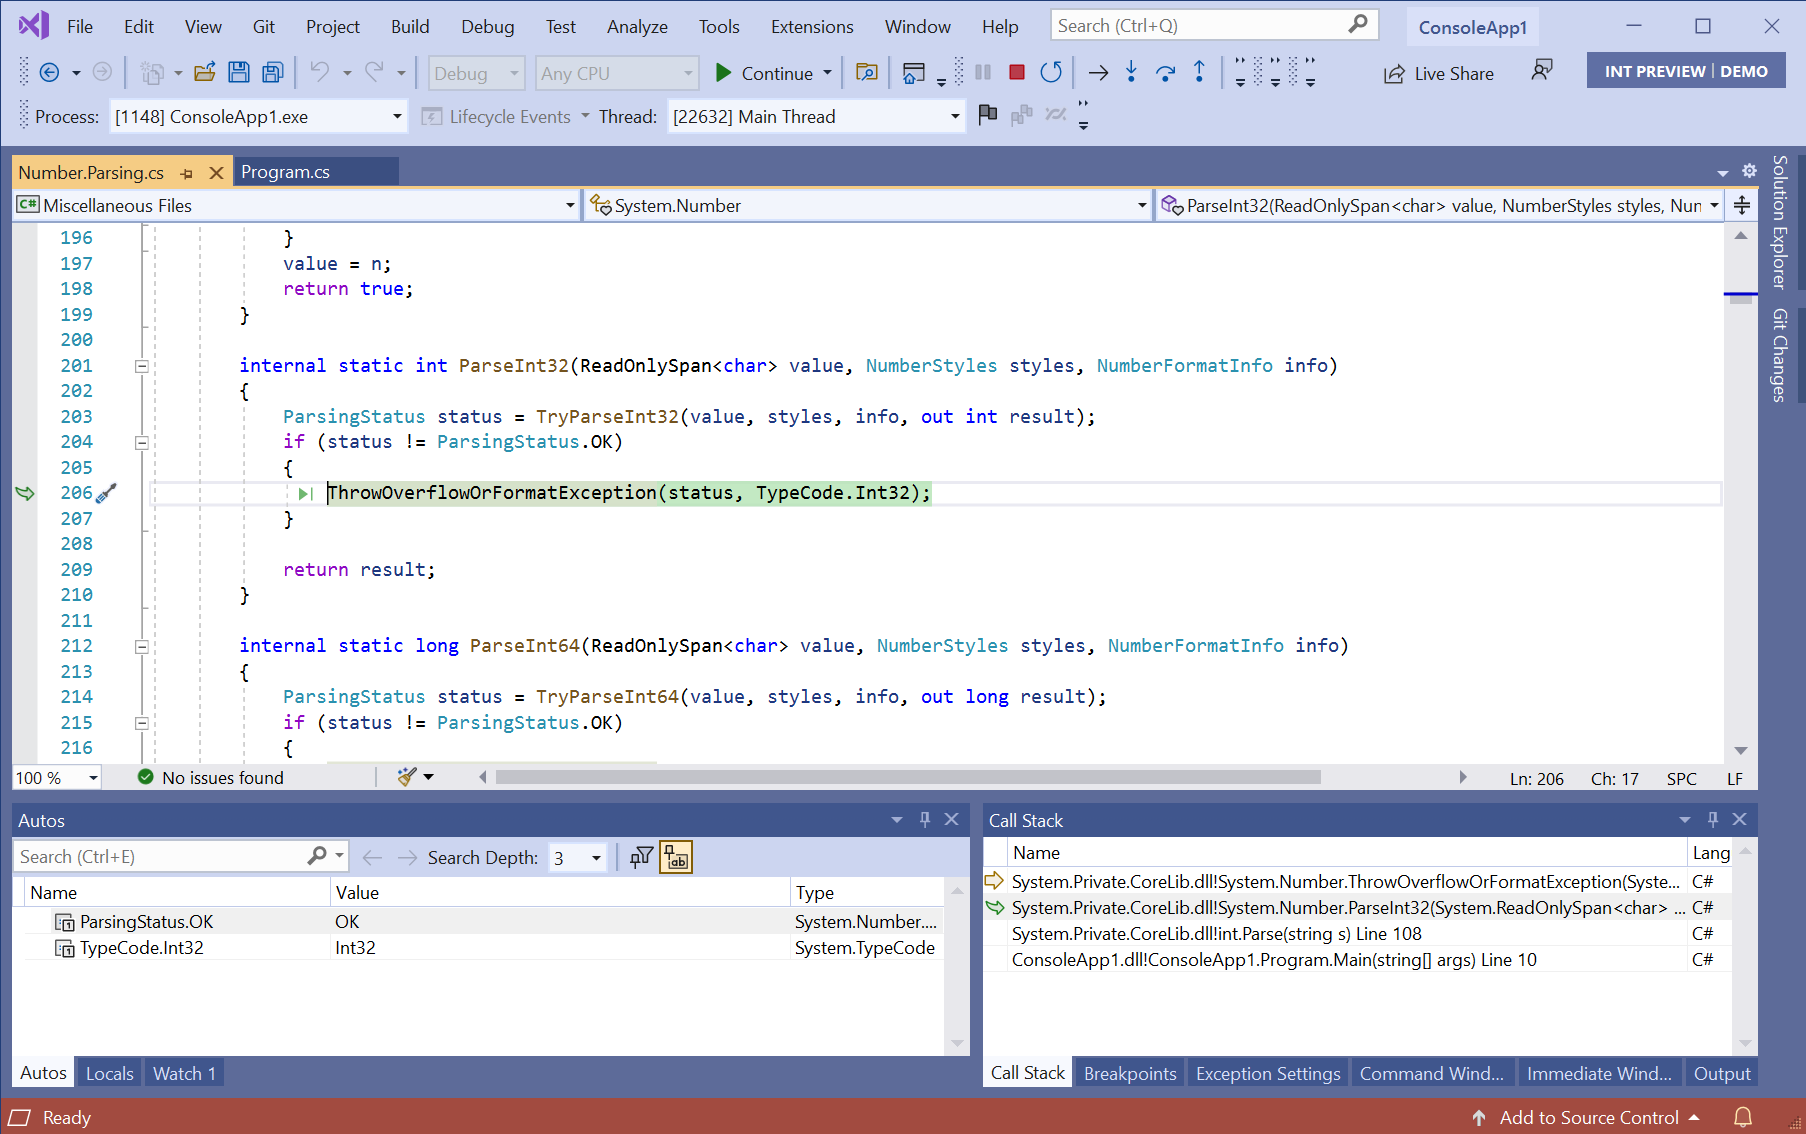Click the feedback person icon beside Live Share
The height and width of the screenshot is (1134, 1806).
[1542, 70]
